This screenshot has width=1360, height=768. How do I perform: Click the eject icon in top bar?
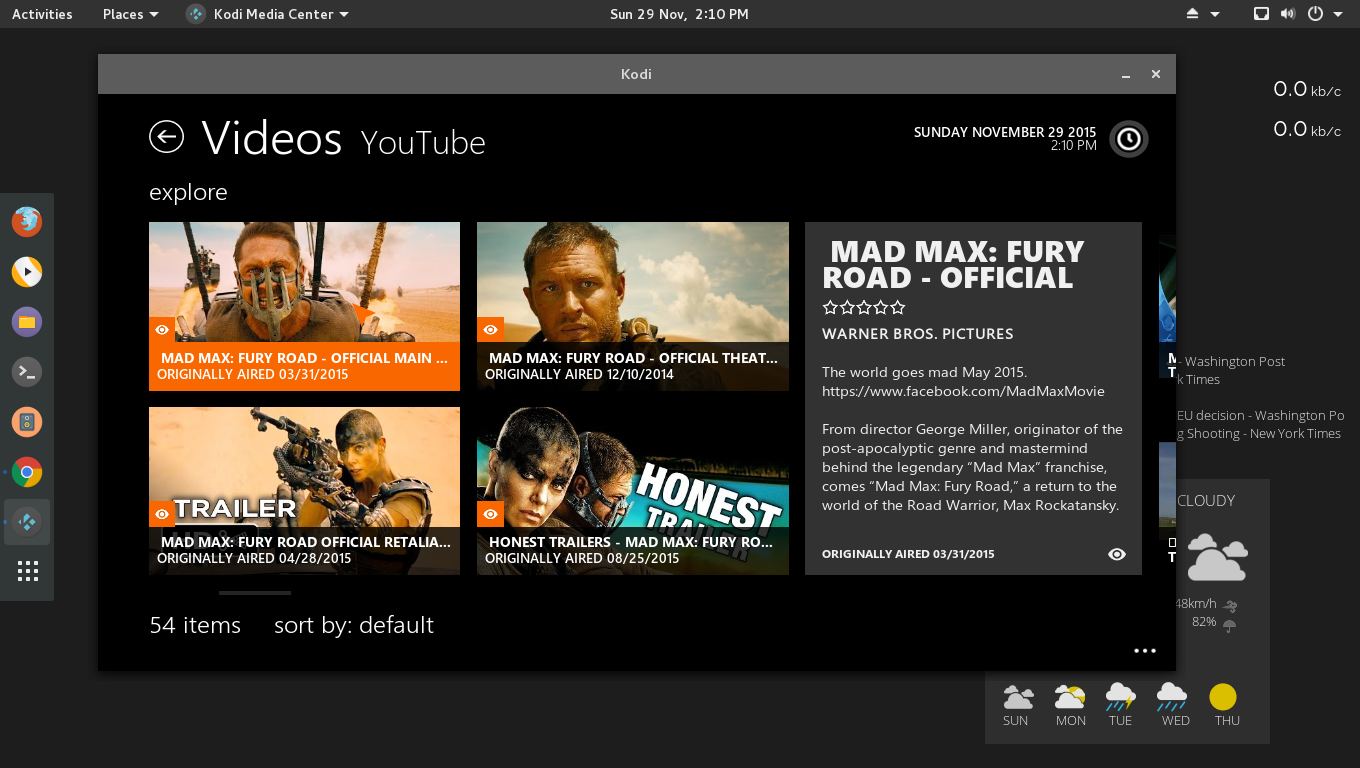pos(1192,14)
